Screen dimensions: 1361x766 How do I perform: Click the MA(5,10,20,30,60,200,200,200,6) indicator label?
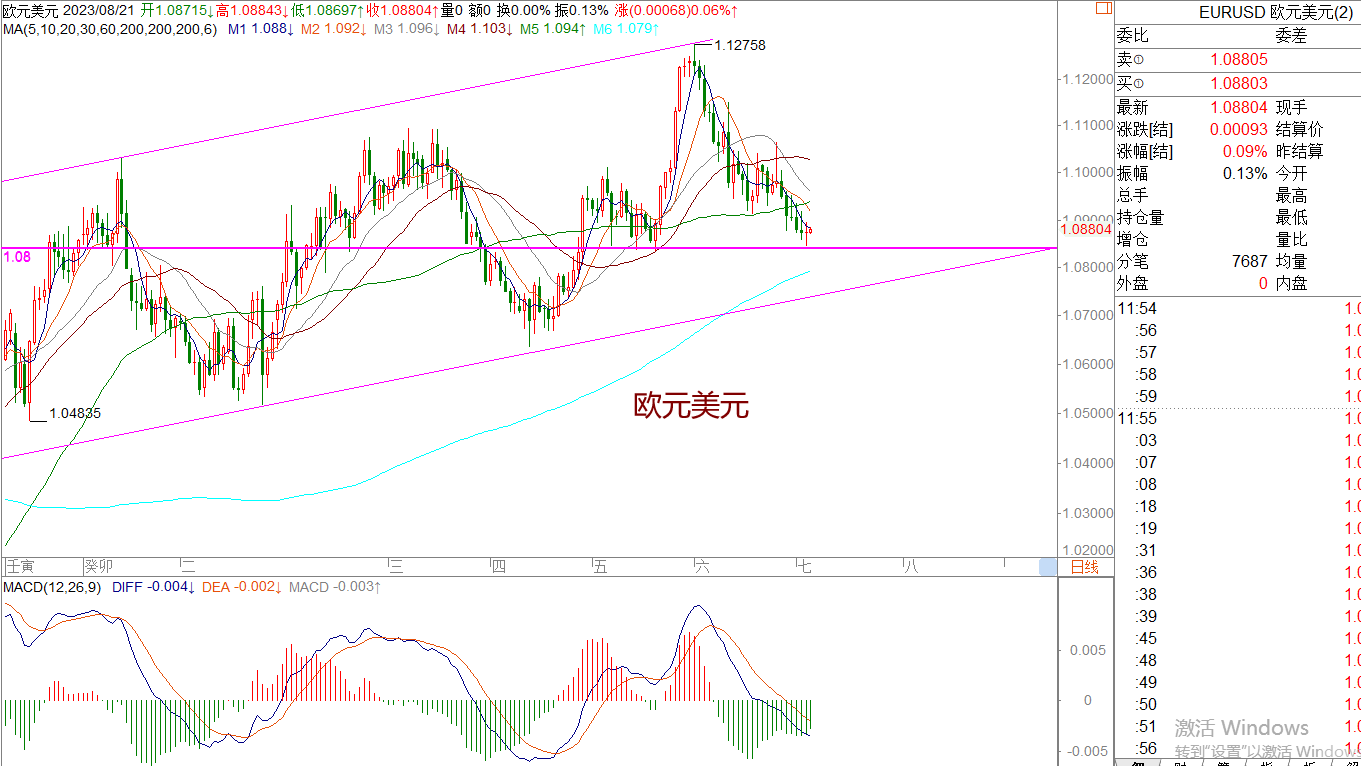coord(109,29)
